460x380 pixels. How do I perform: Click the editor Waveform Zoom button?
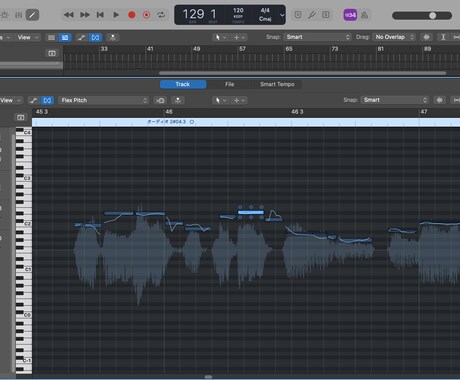[x=440, y=100]
